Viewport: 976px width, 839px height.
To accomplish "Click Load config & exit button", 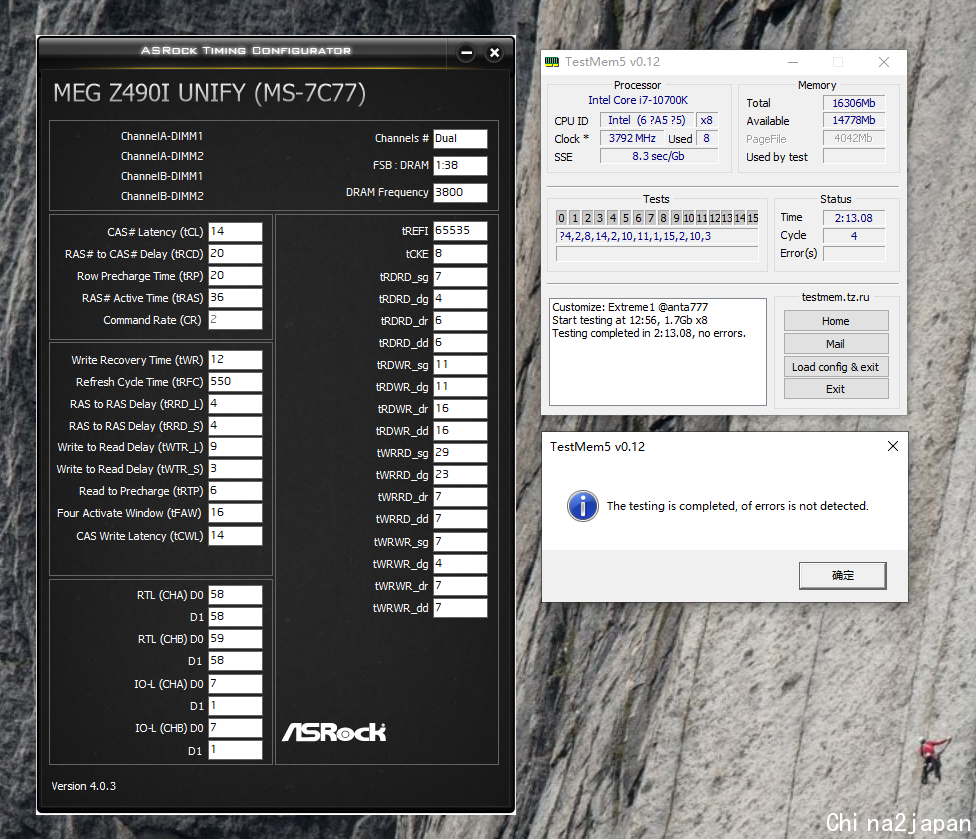I will 835,367.
